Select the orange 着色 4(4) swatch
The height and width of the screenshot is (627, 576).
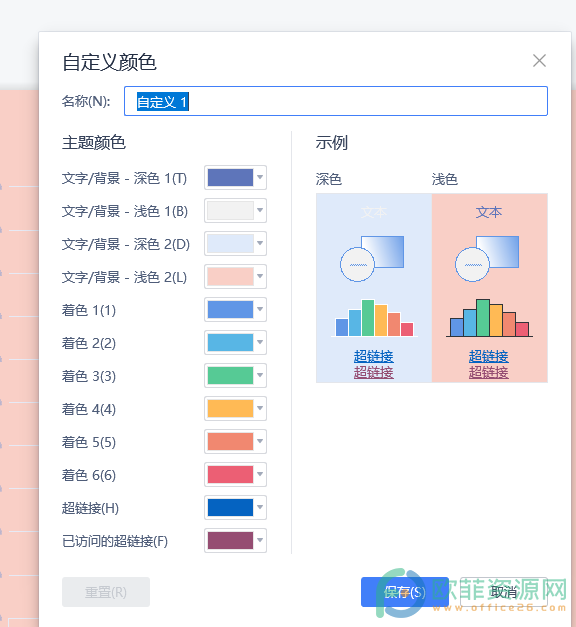click(230, 408)
